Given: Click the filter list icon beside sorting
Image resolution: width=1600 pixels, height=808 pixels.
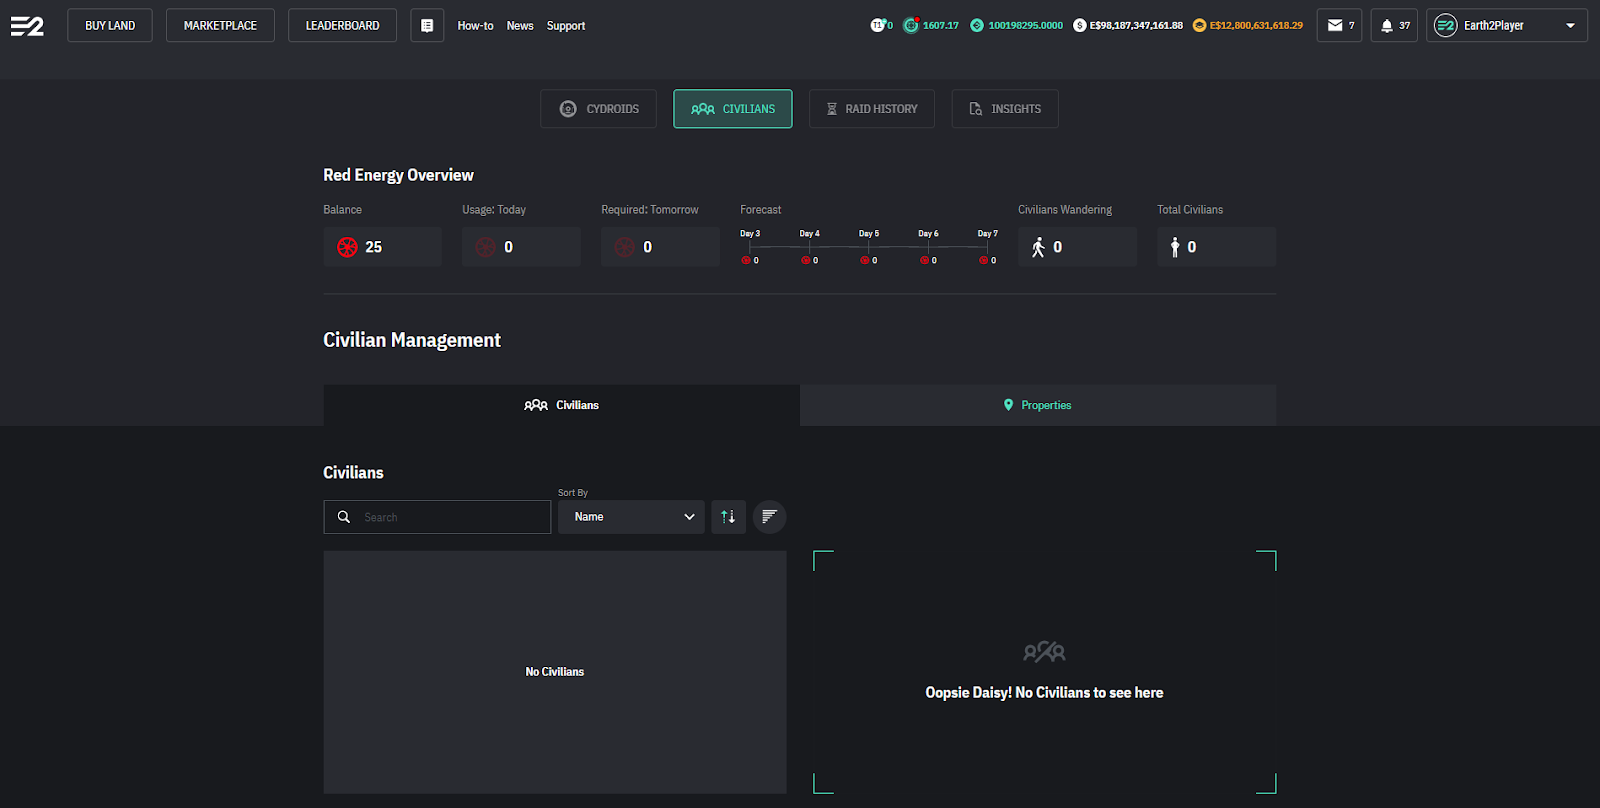Looking at the screenshot, I should click(769, 517).
